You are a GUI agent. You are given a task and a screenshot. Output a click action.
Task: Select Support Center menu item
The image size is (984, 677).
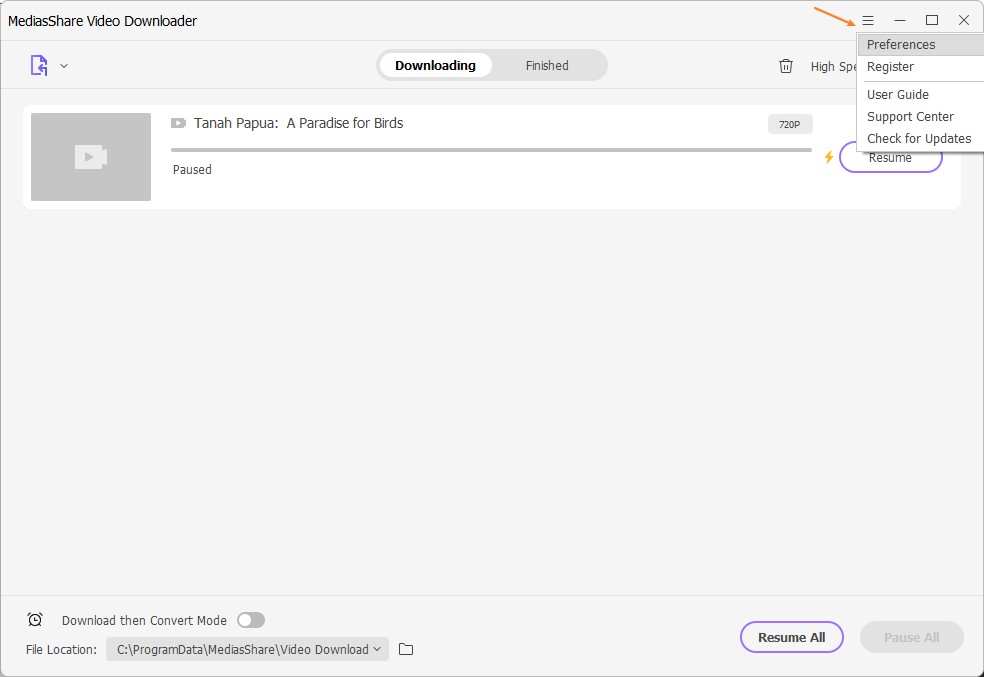click(910, 117)
